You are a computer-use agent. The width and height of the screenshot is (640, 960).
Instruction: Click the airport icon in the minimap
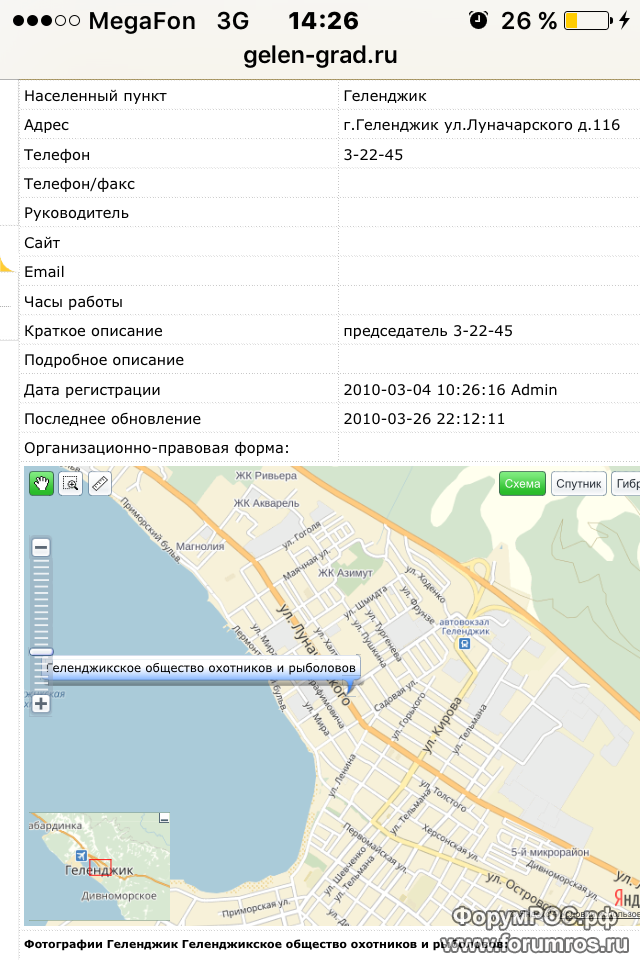(x=81, y=855)
